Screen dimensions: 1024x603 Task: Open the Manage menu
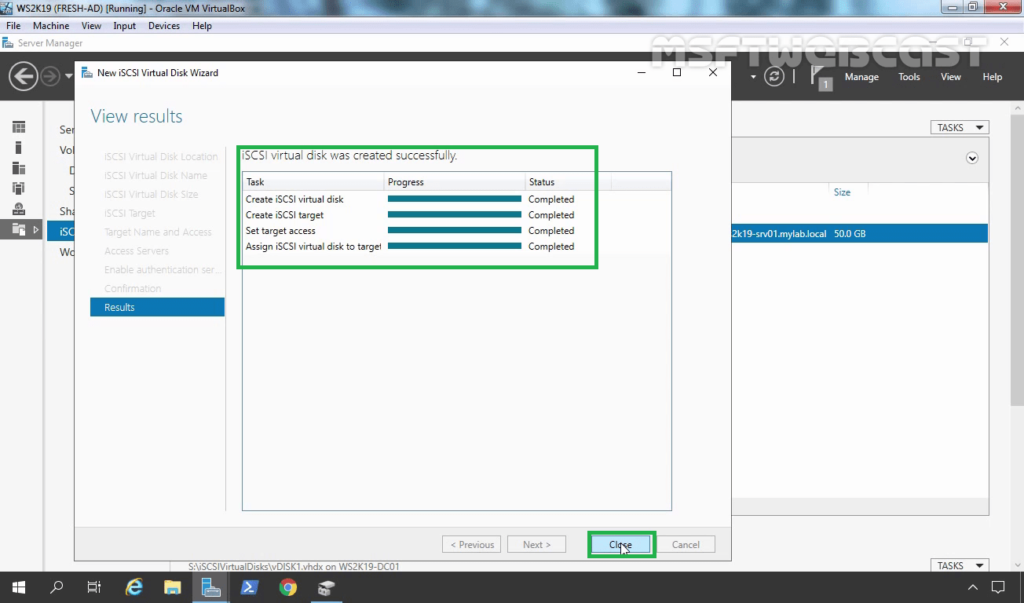click(x=861, y=76)
